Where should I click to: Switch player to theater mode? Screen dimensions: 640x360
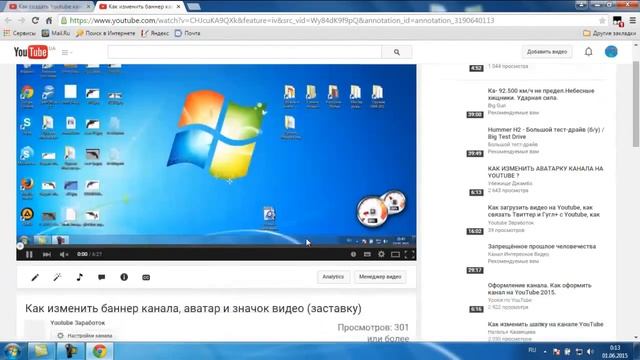pyautogui.click(x=395, y=254)
